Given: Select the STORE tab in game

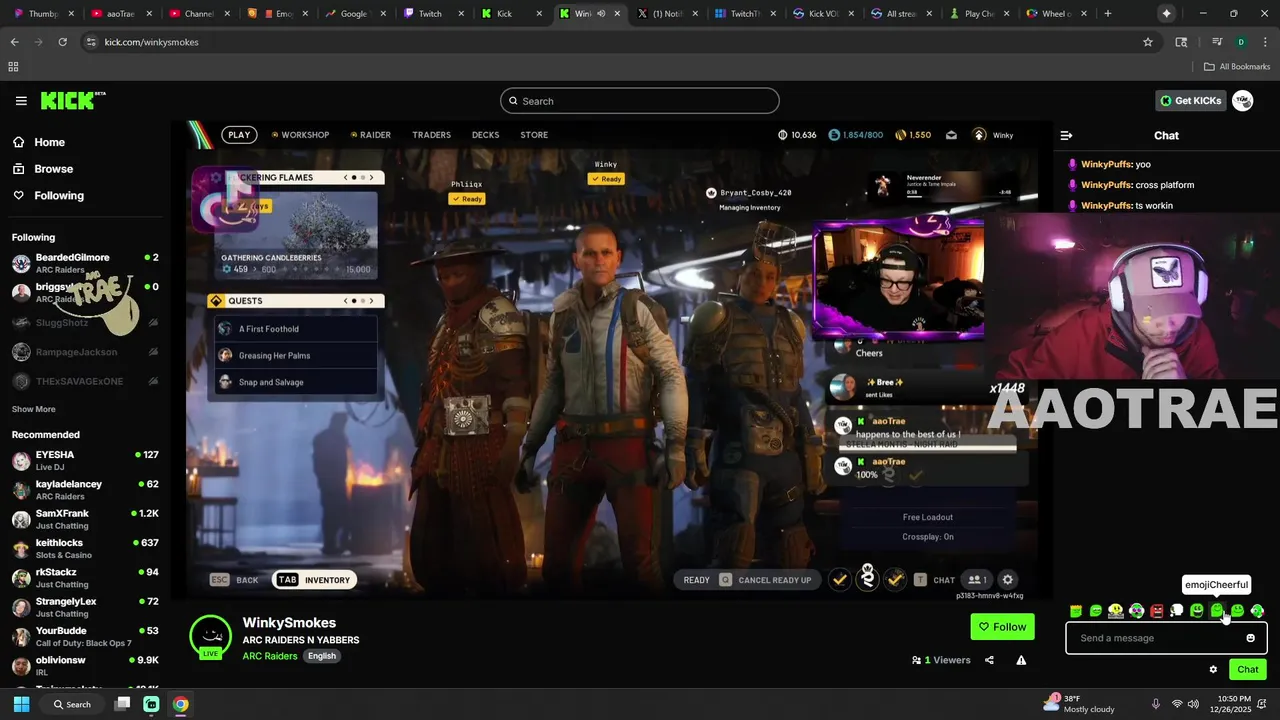Looking at the screenshot, I should pyautogui.click(x=534, y=135).
